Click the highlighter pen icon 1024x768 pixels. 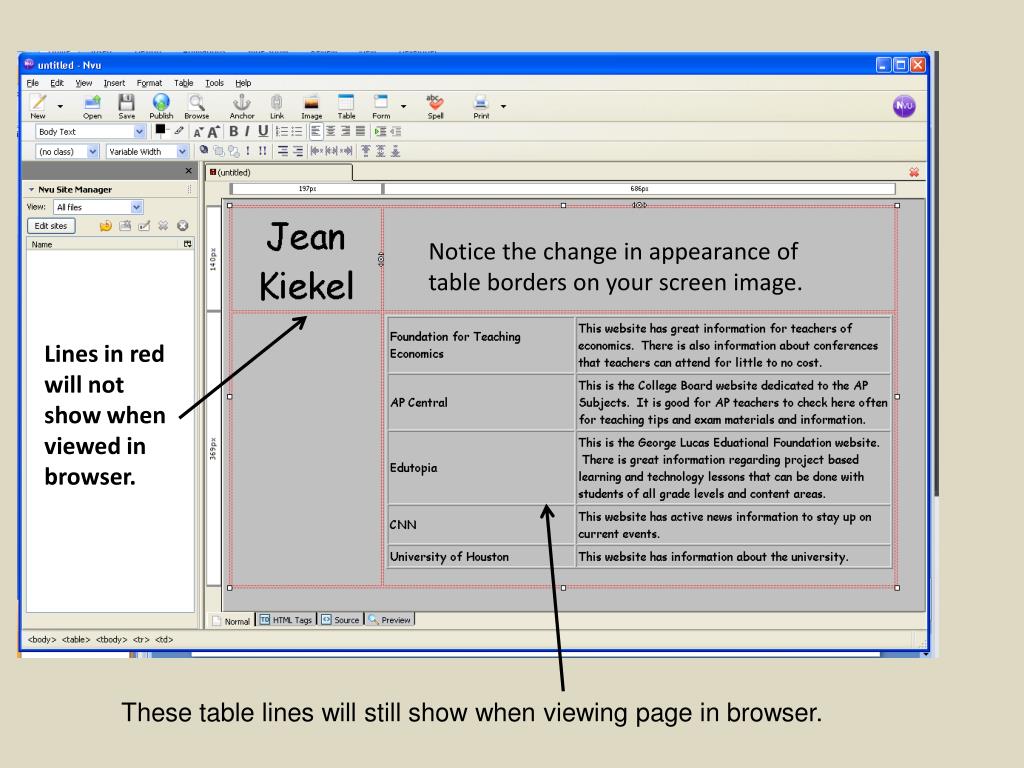coord(179,131)
